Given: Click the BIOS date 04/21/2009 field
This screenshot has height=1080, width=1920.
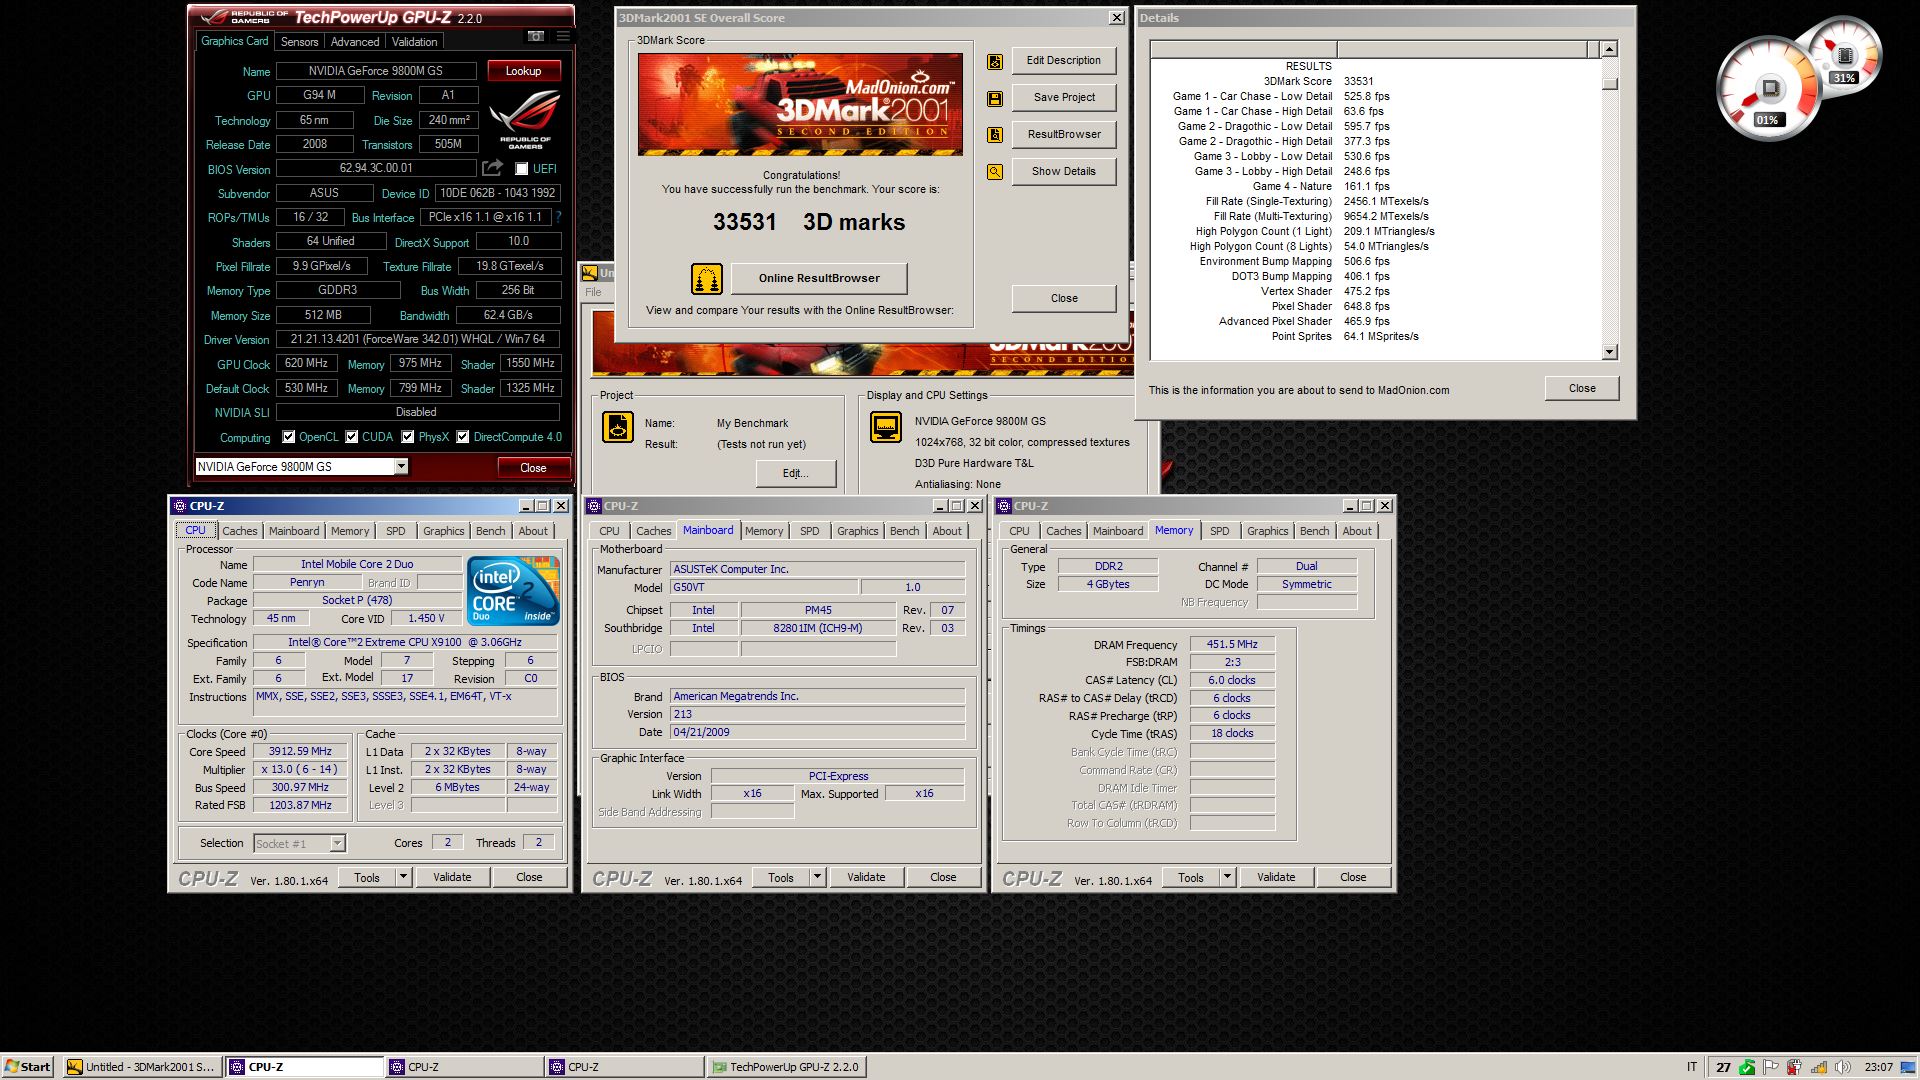Looking at the screenshot, I should coord(817,733).
